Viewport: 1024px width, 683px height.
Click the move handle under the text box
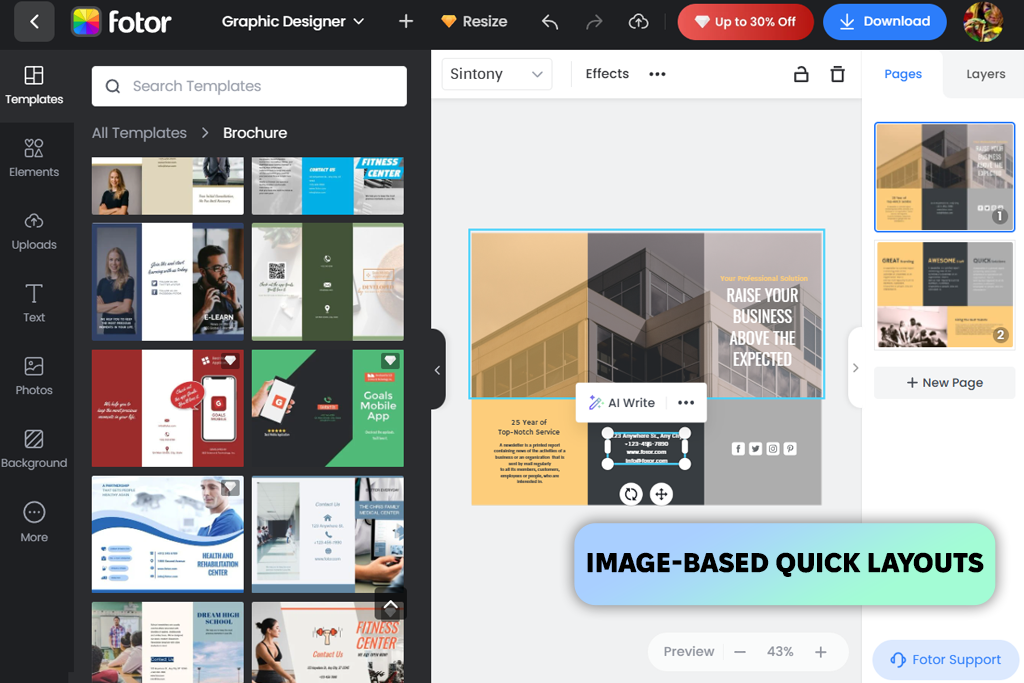(x=662, y=494)
